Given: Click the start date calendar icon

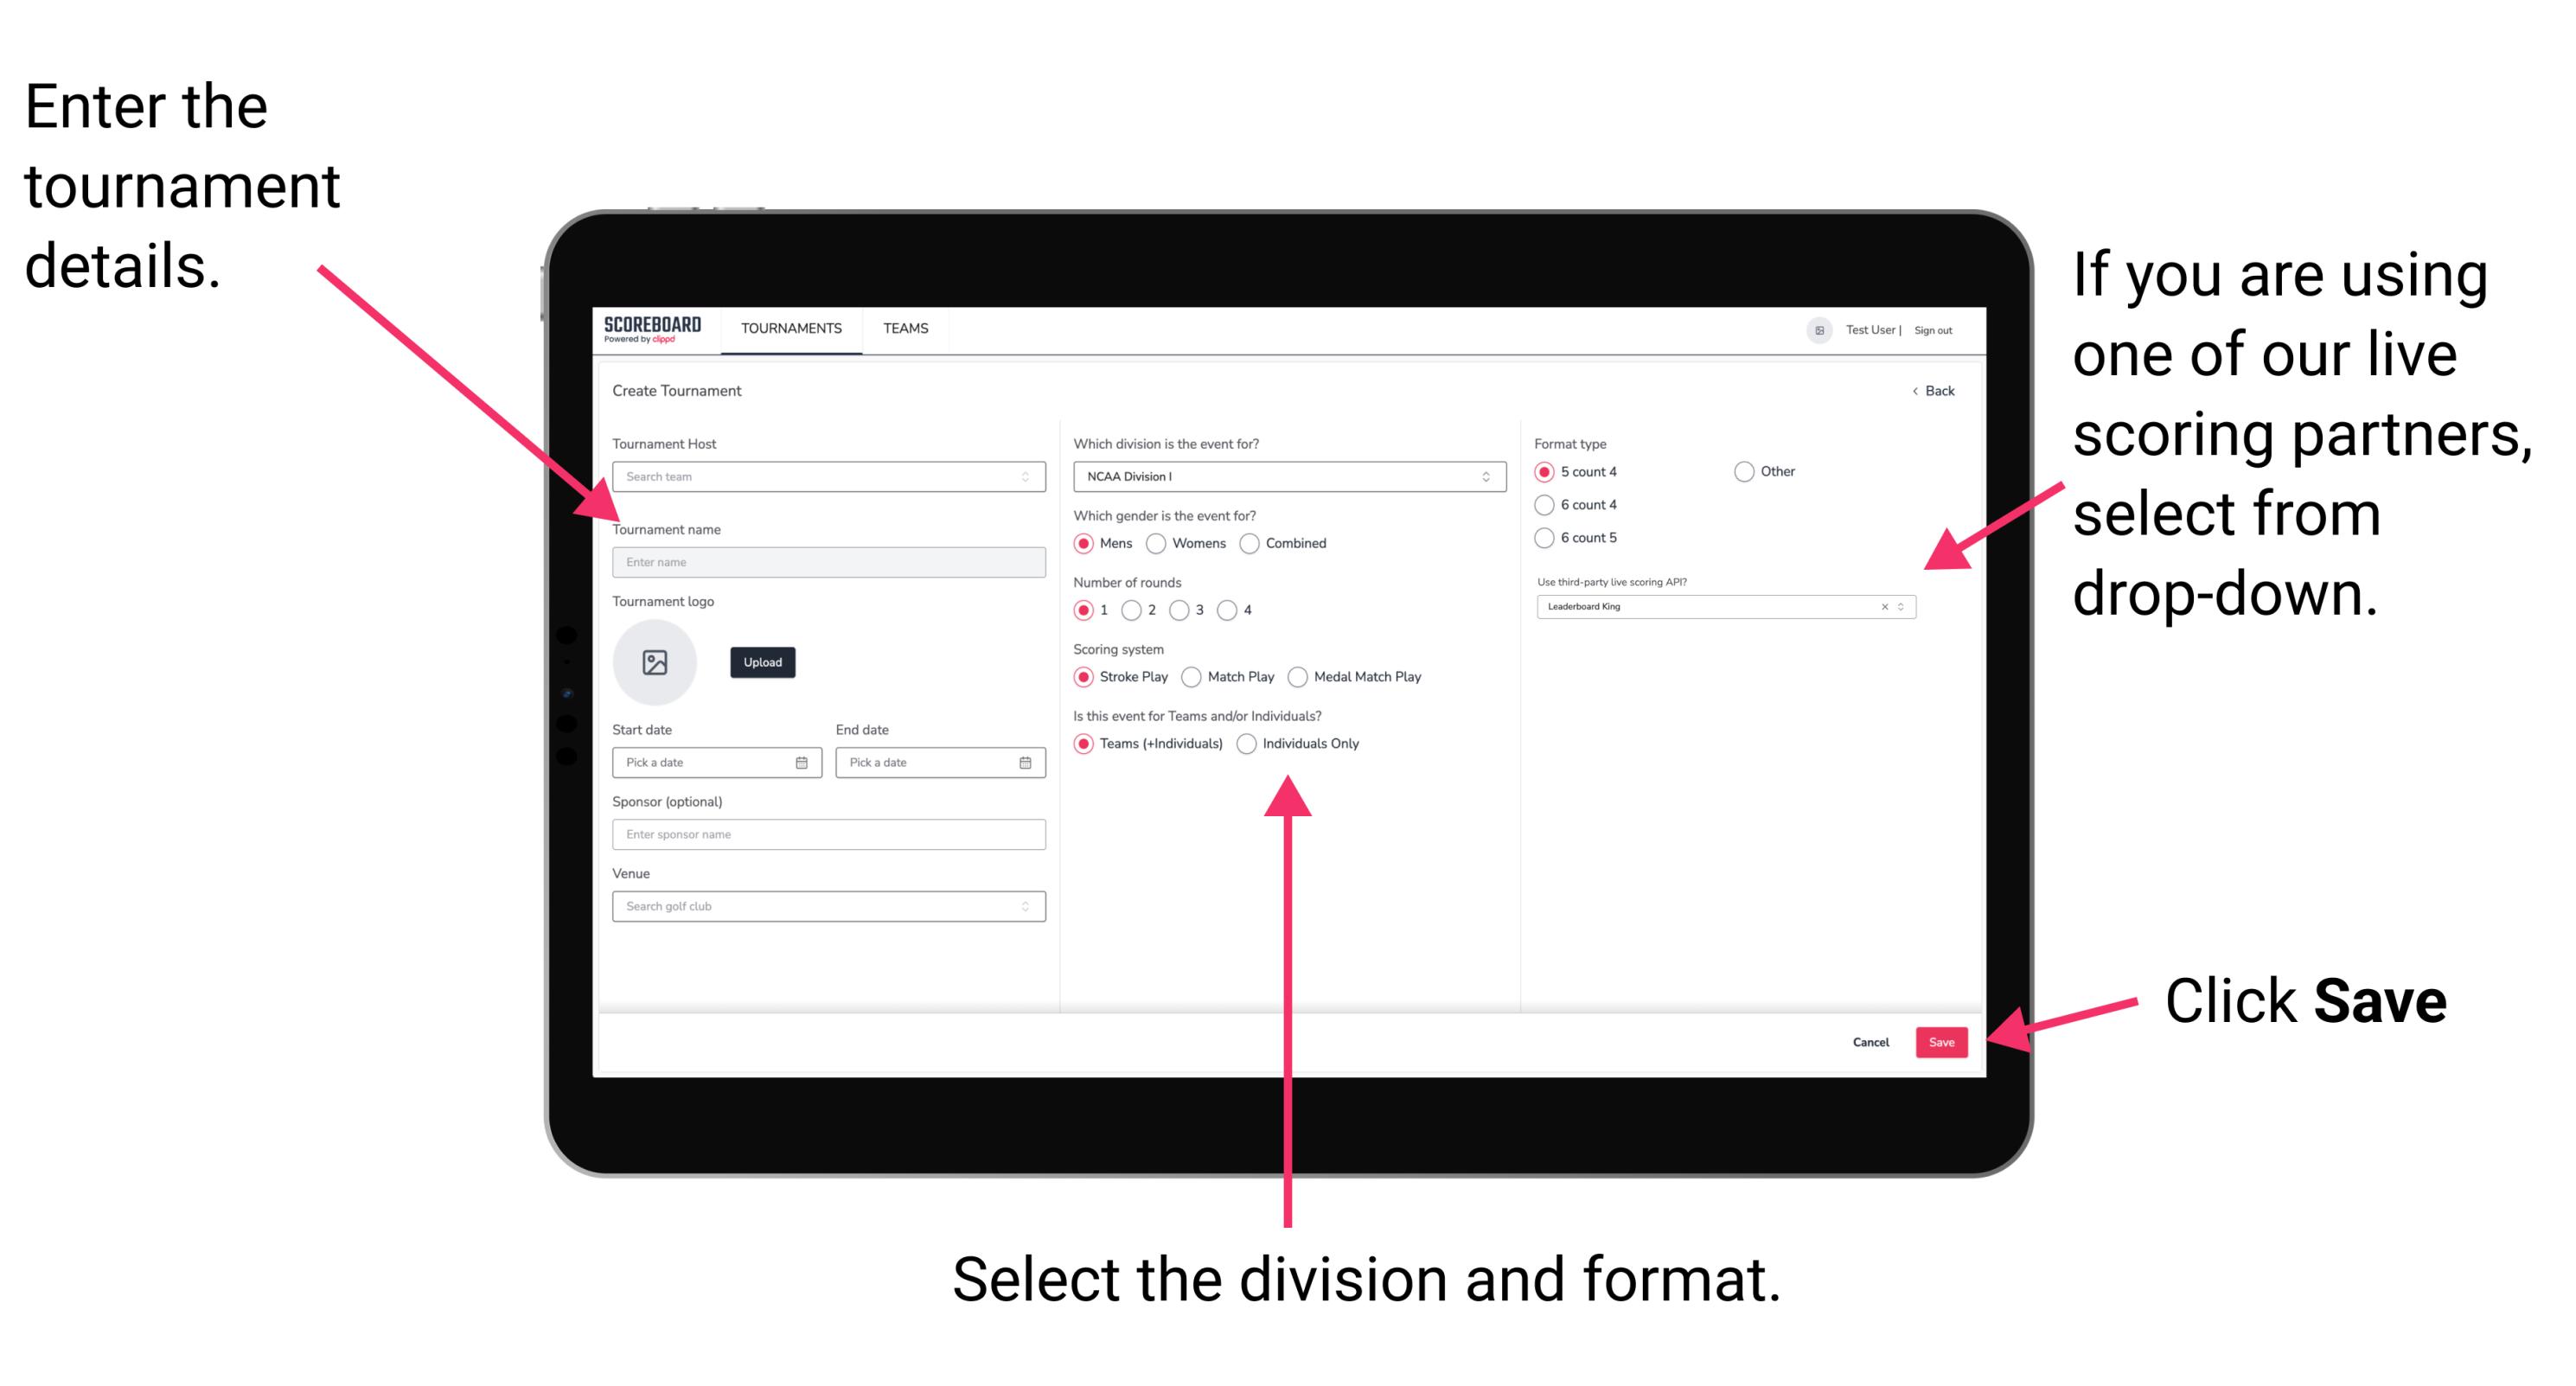Looking at the screenshot, I should coord(806,763).
